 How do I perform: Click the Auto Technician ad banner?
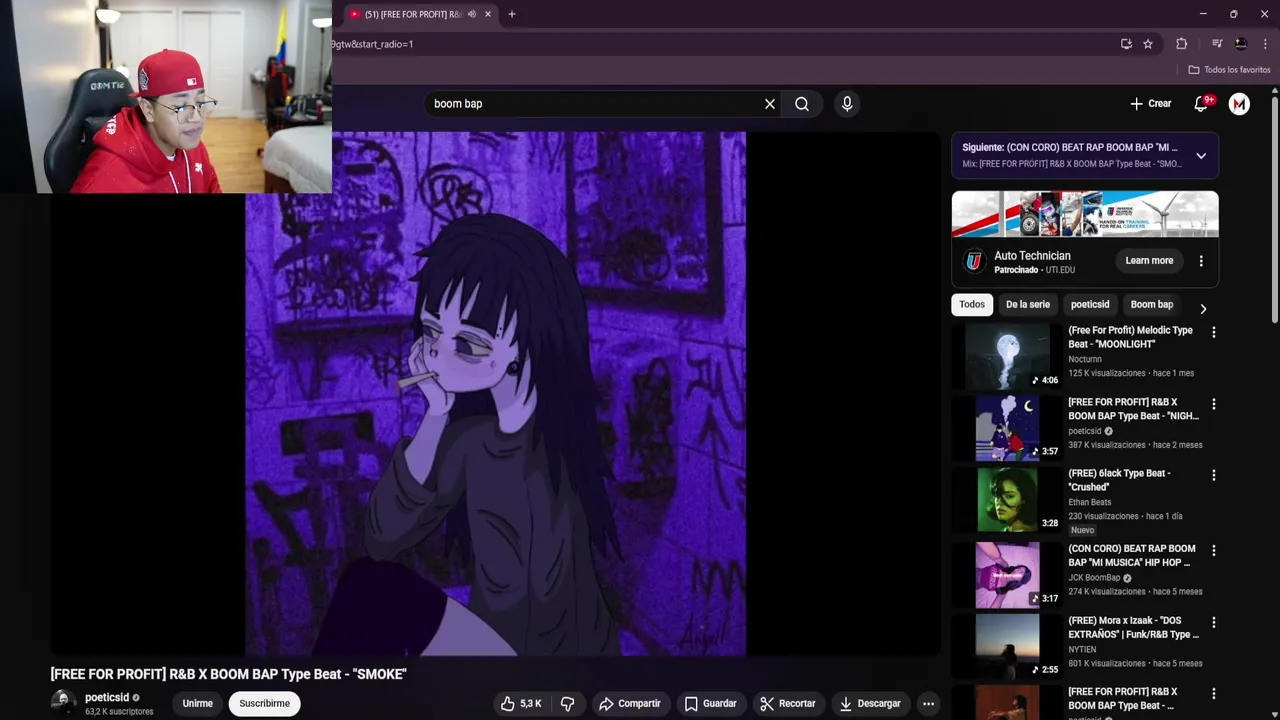(x=1085, y=214)
